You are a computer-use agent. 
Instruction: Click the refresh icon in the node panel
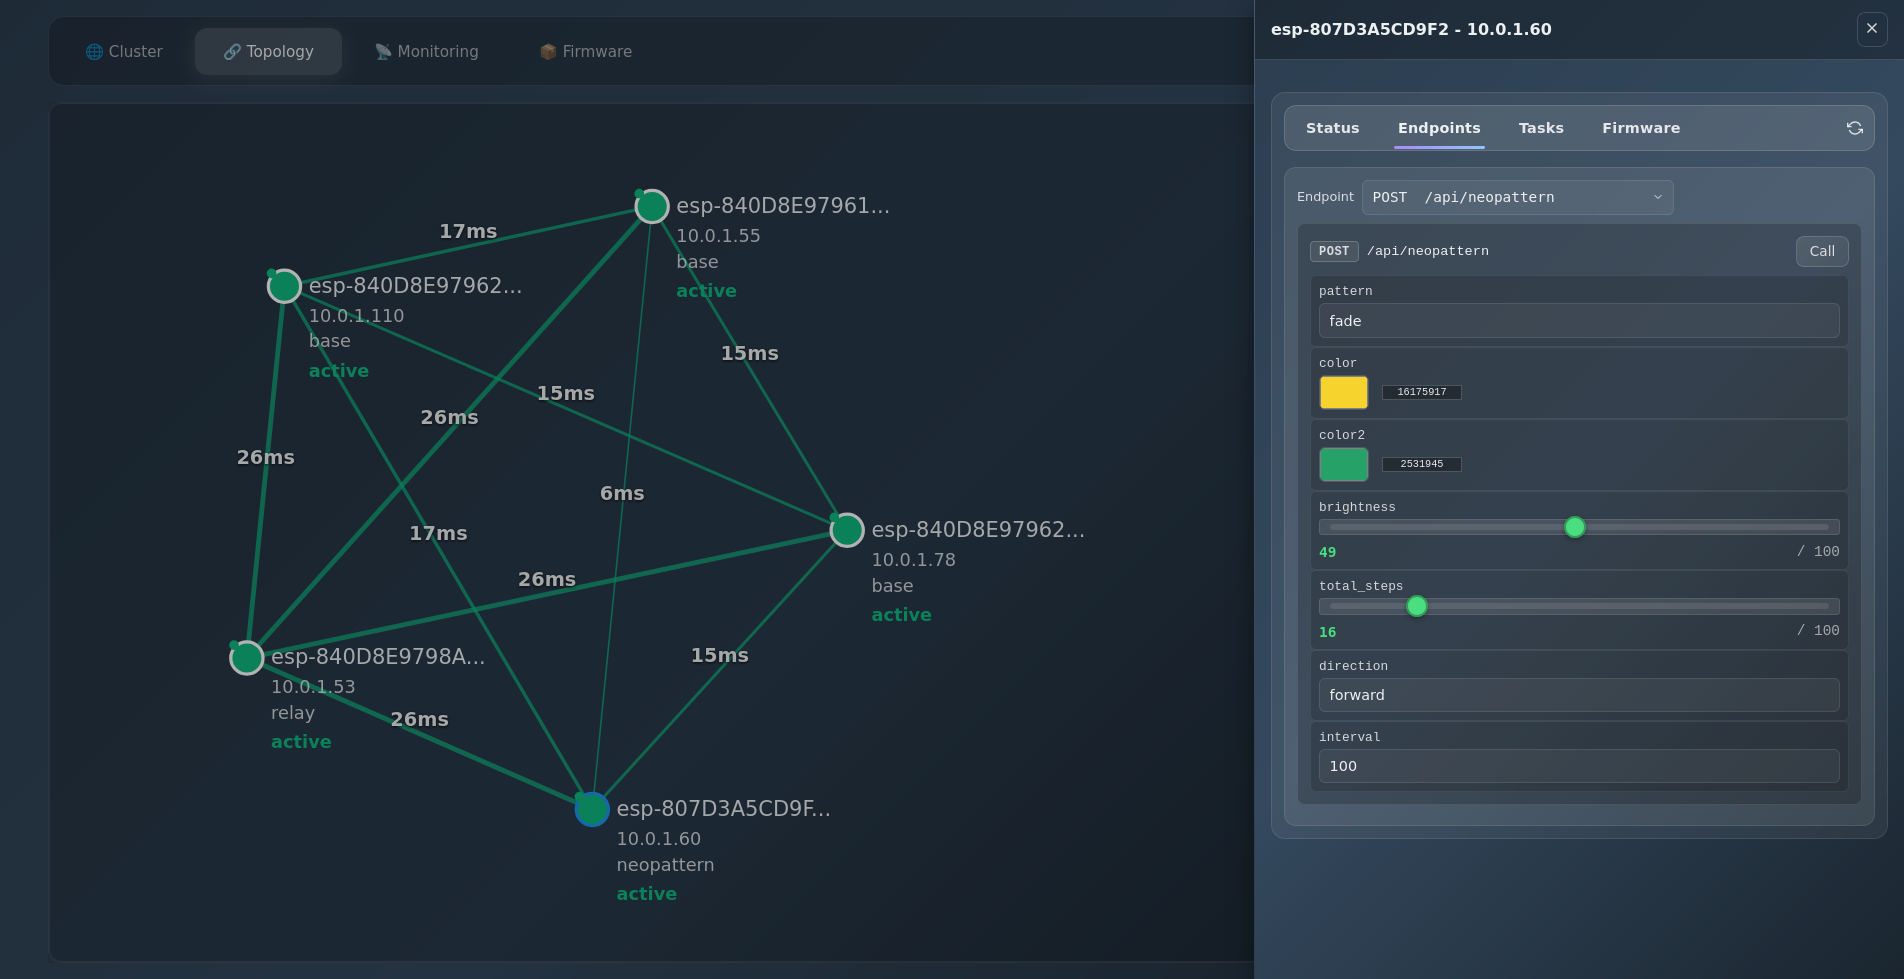(1854, 128)
